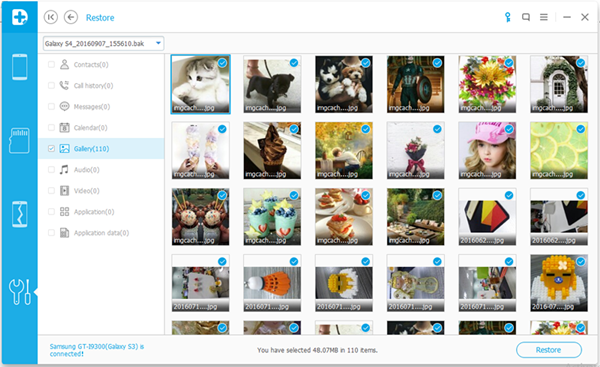Open the toolbox wrench sidebar icon
Image resolution: width=600 pixels, height=367 pixels.
point(20,292)
